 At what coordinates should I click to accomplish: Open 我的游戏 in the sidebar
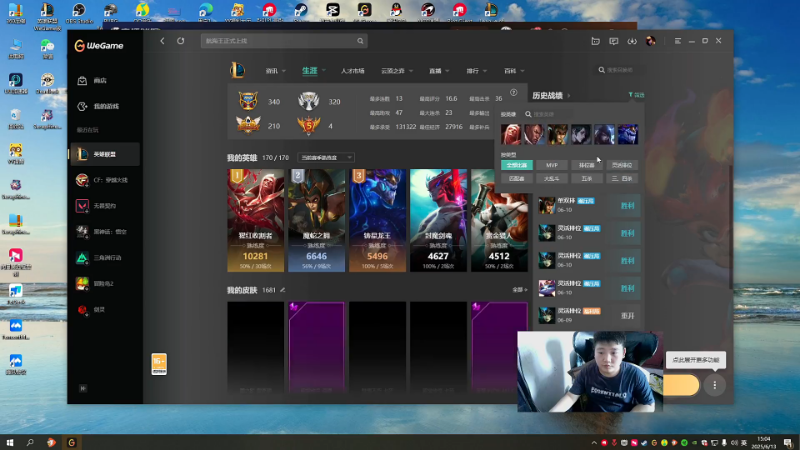(105, 106)
